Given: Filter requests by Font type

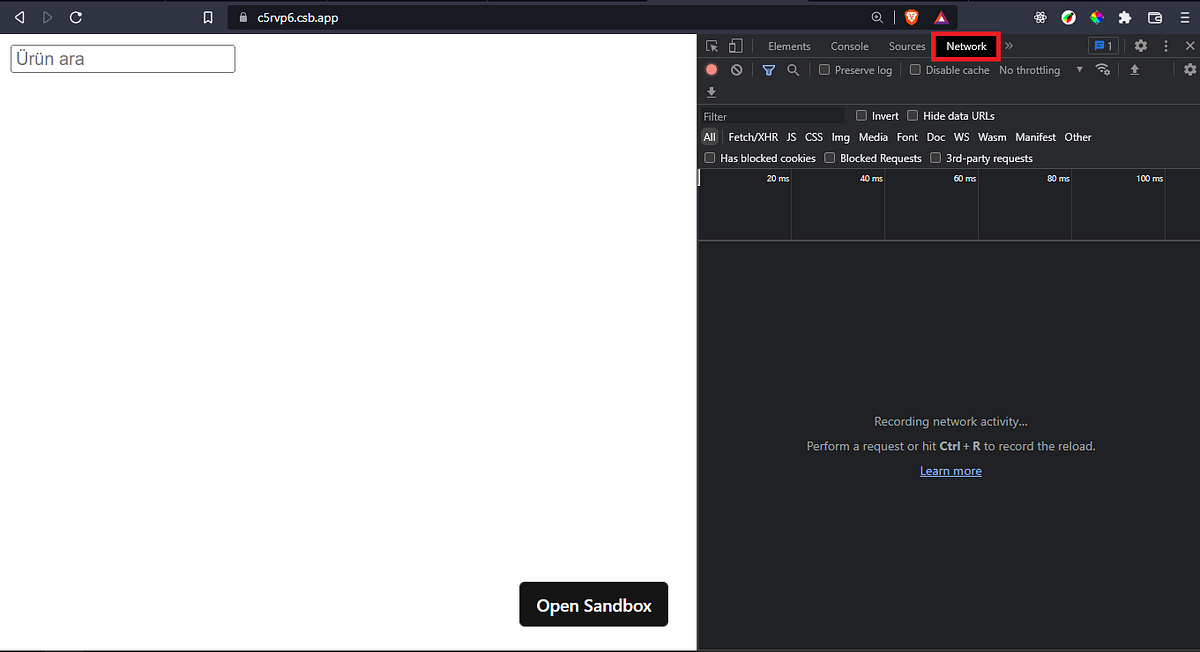Looking at the screenshot, I should [907, 137].
